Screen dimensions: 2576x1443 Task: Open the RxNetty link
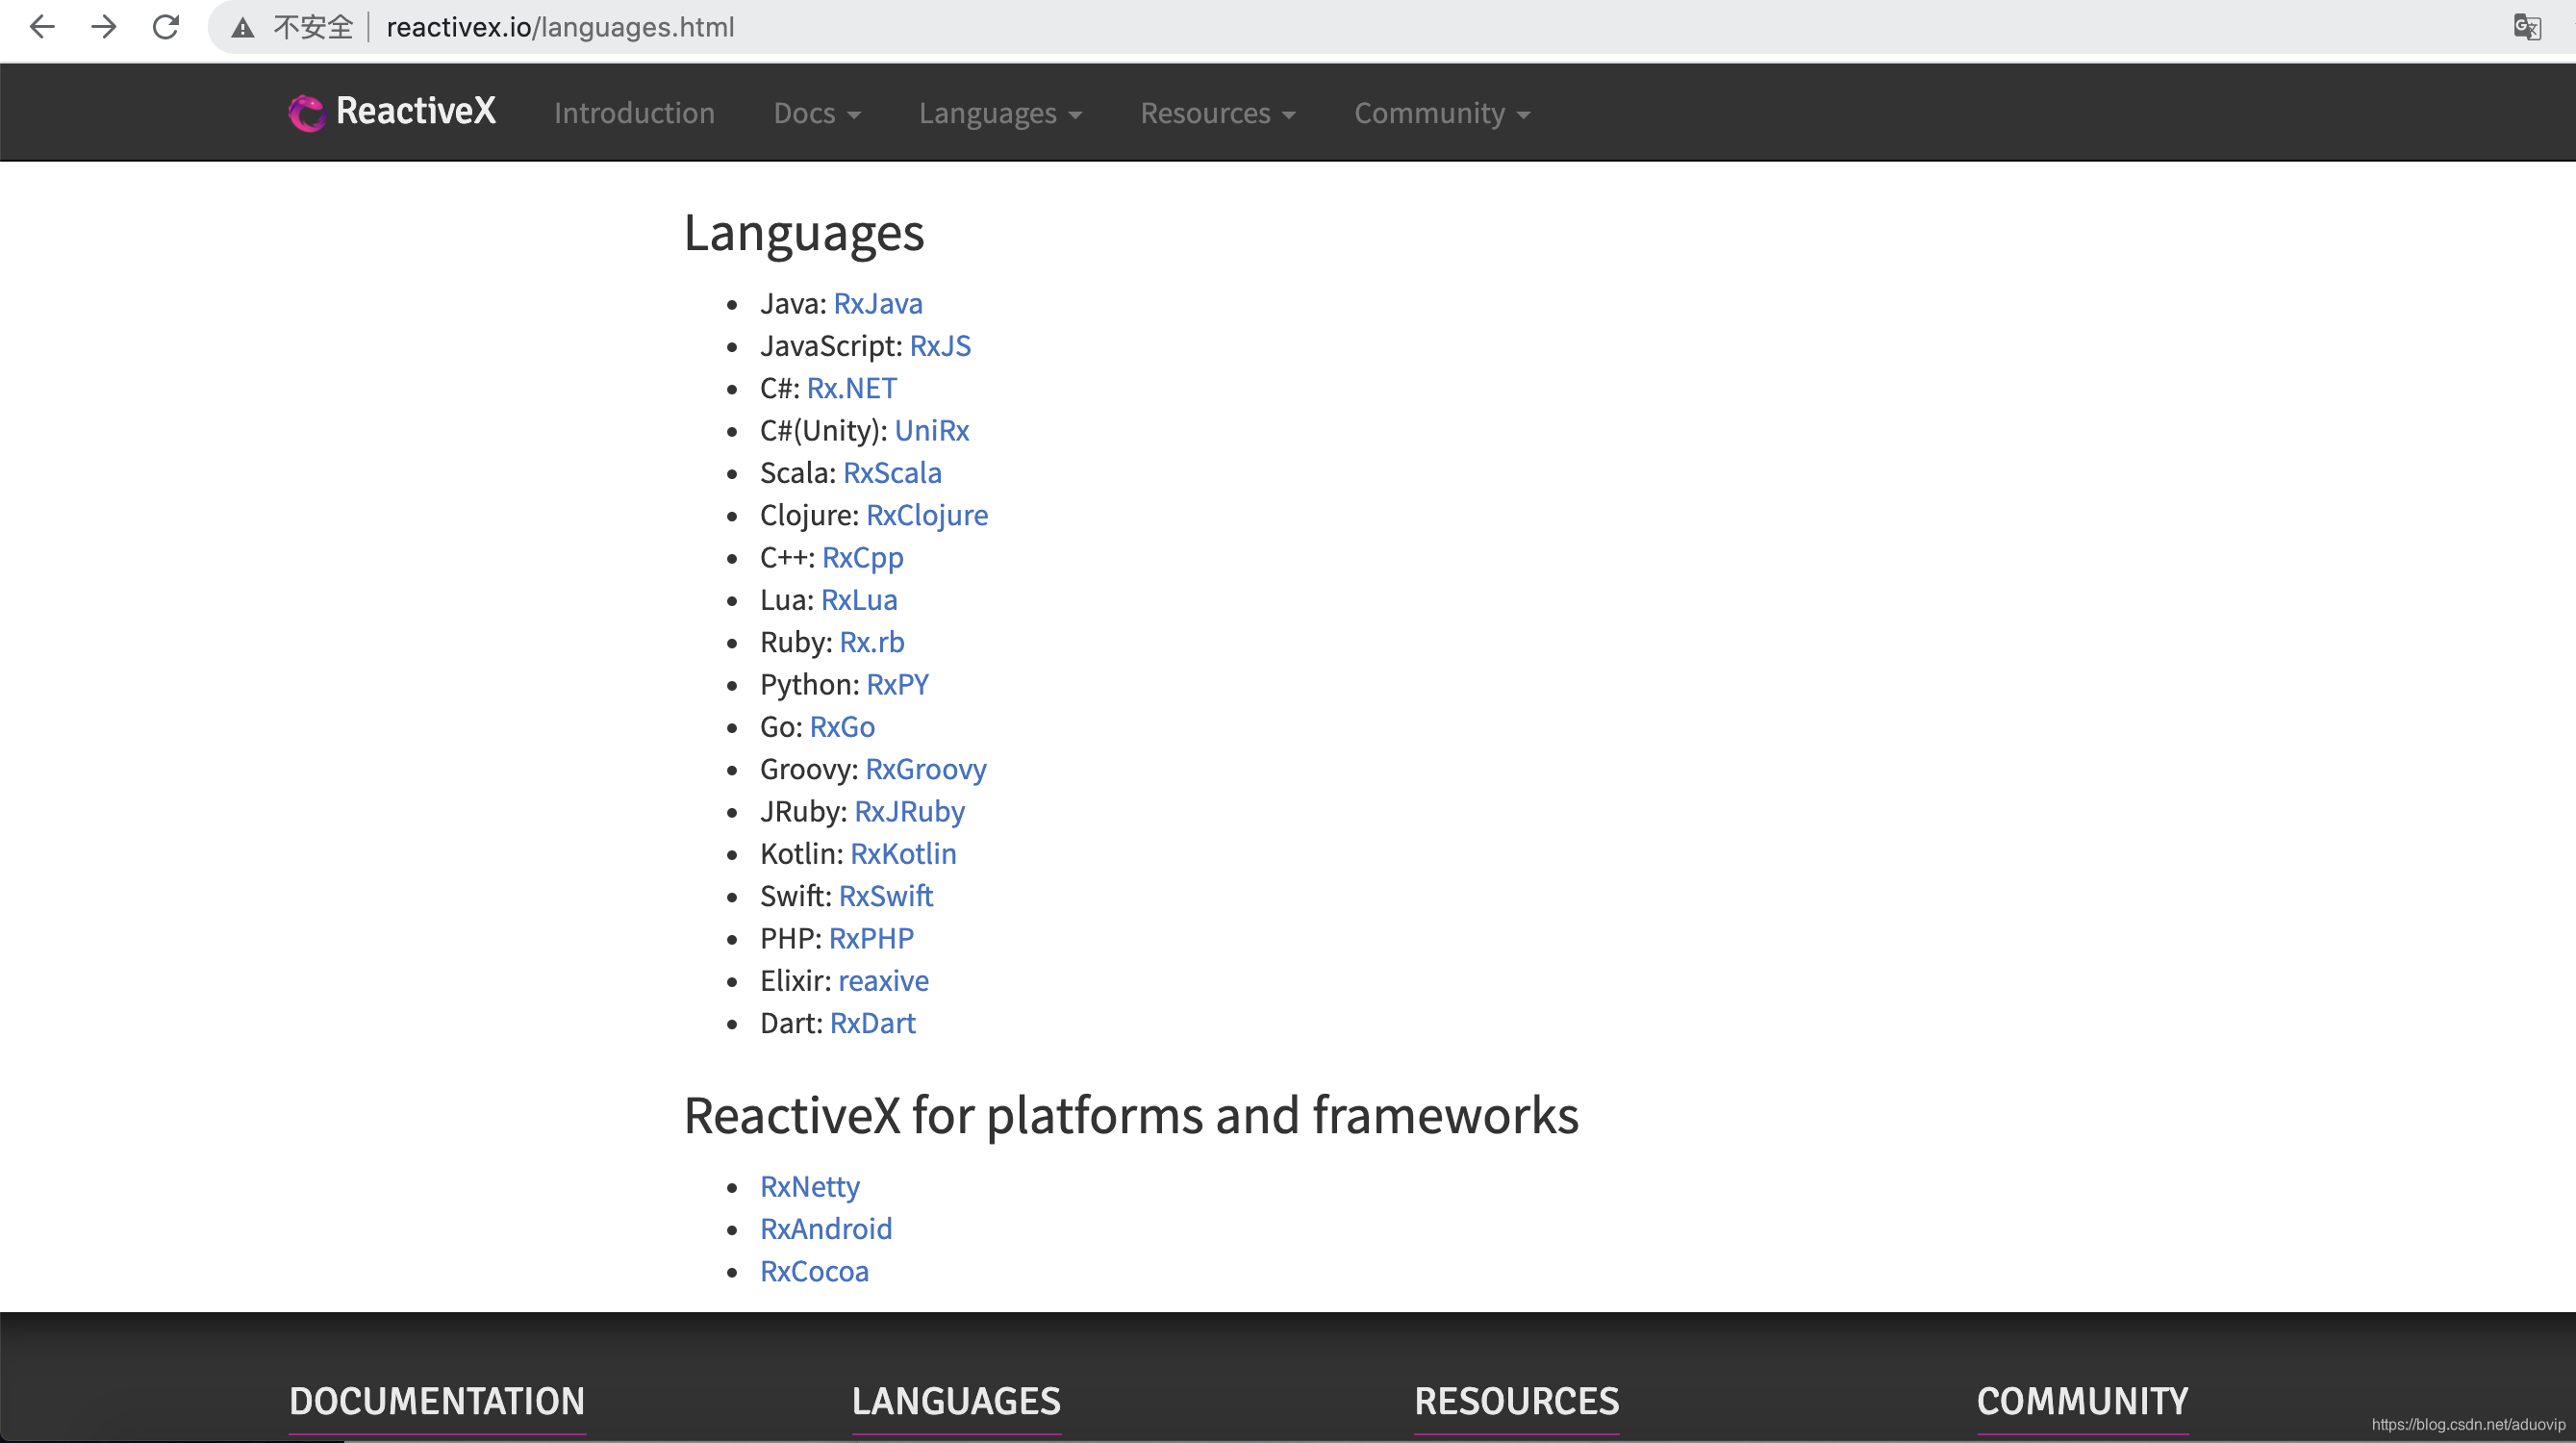(810, 1186)
